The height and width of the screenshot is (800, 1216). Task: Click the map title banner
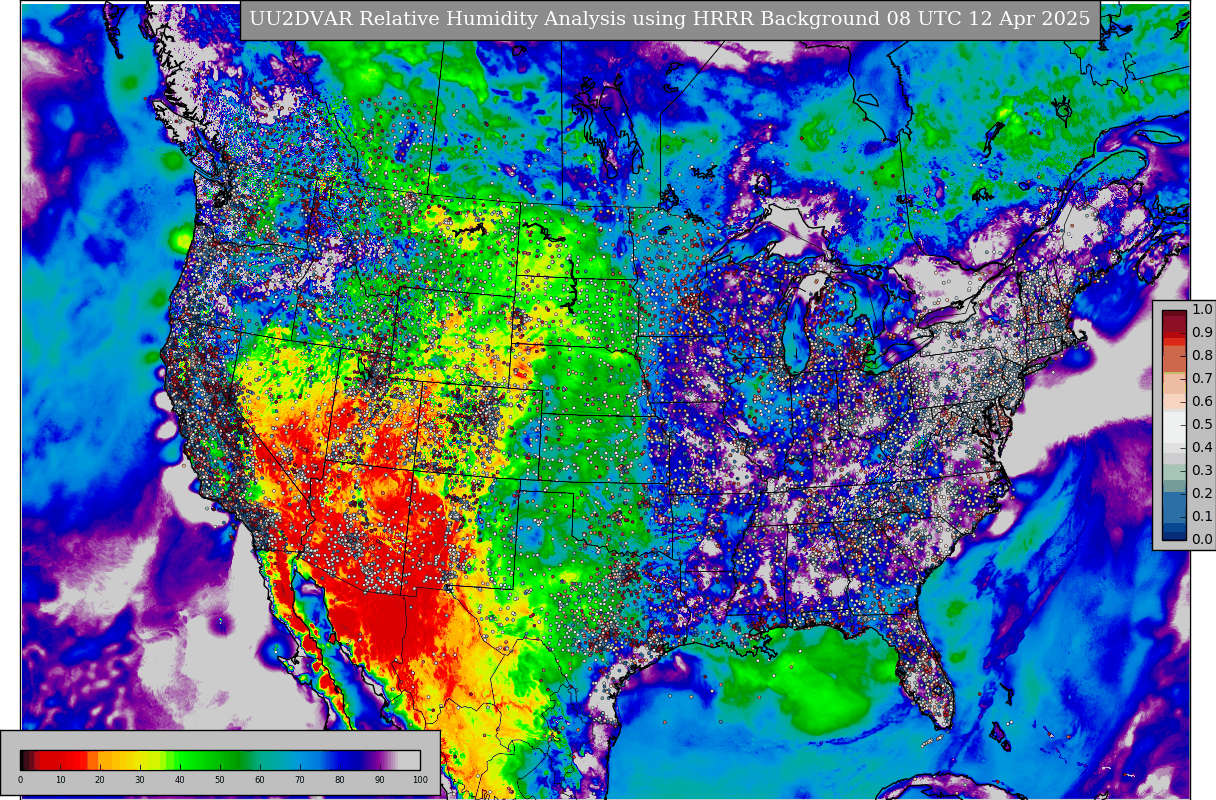click(669, 20)
